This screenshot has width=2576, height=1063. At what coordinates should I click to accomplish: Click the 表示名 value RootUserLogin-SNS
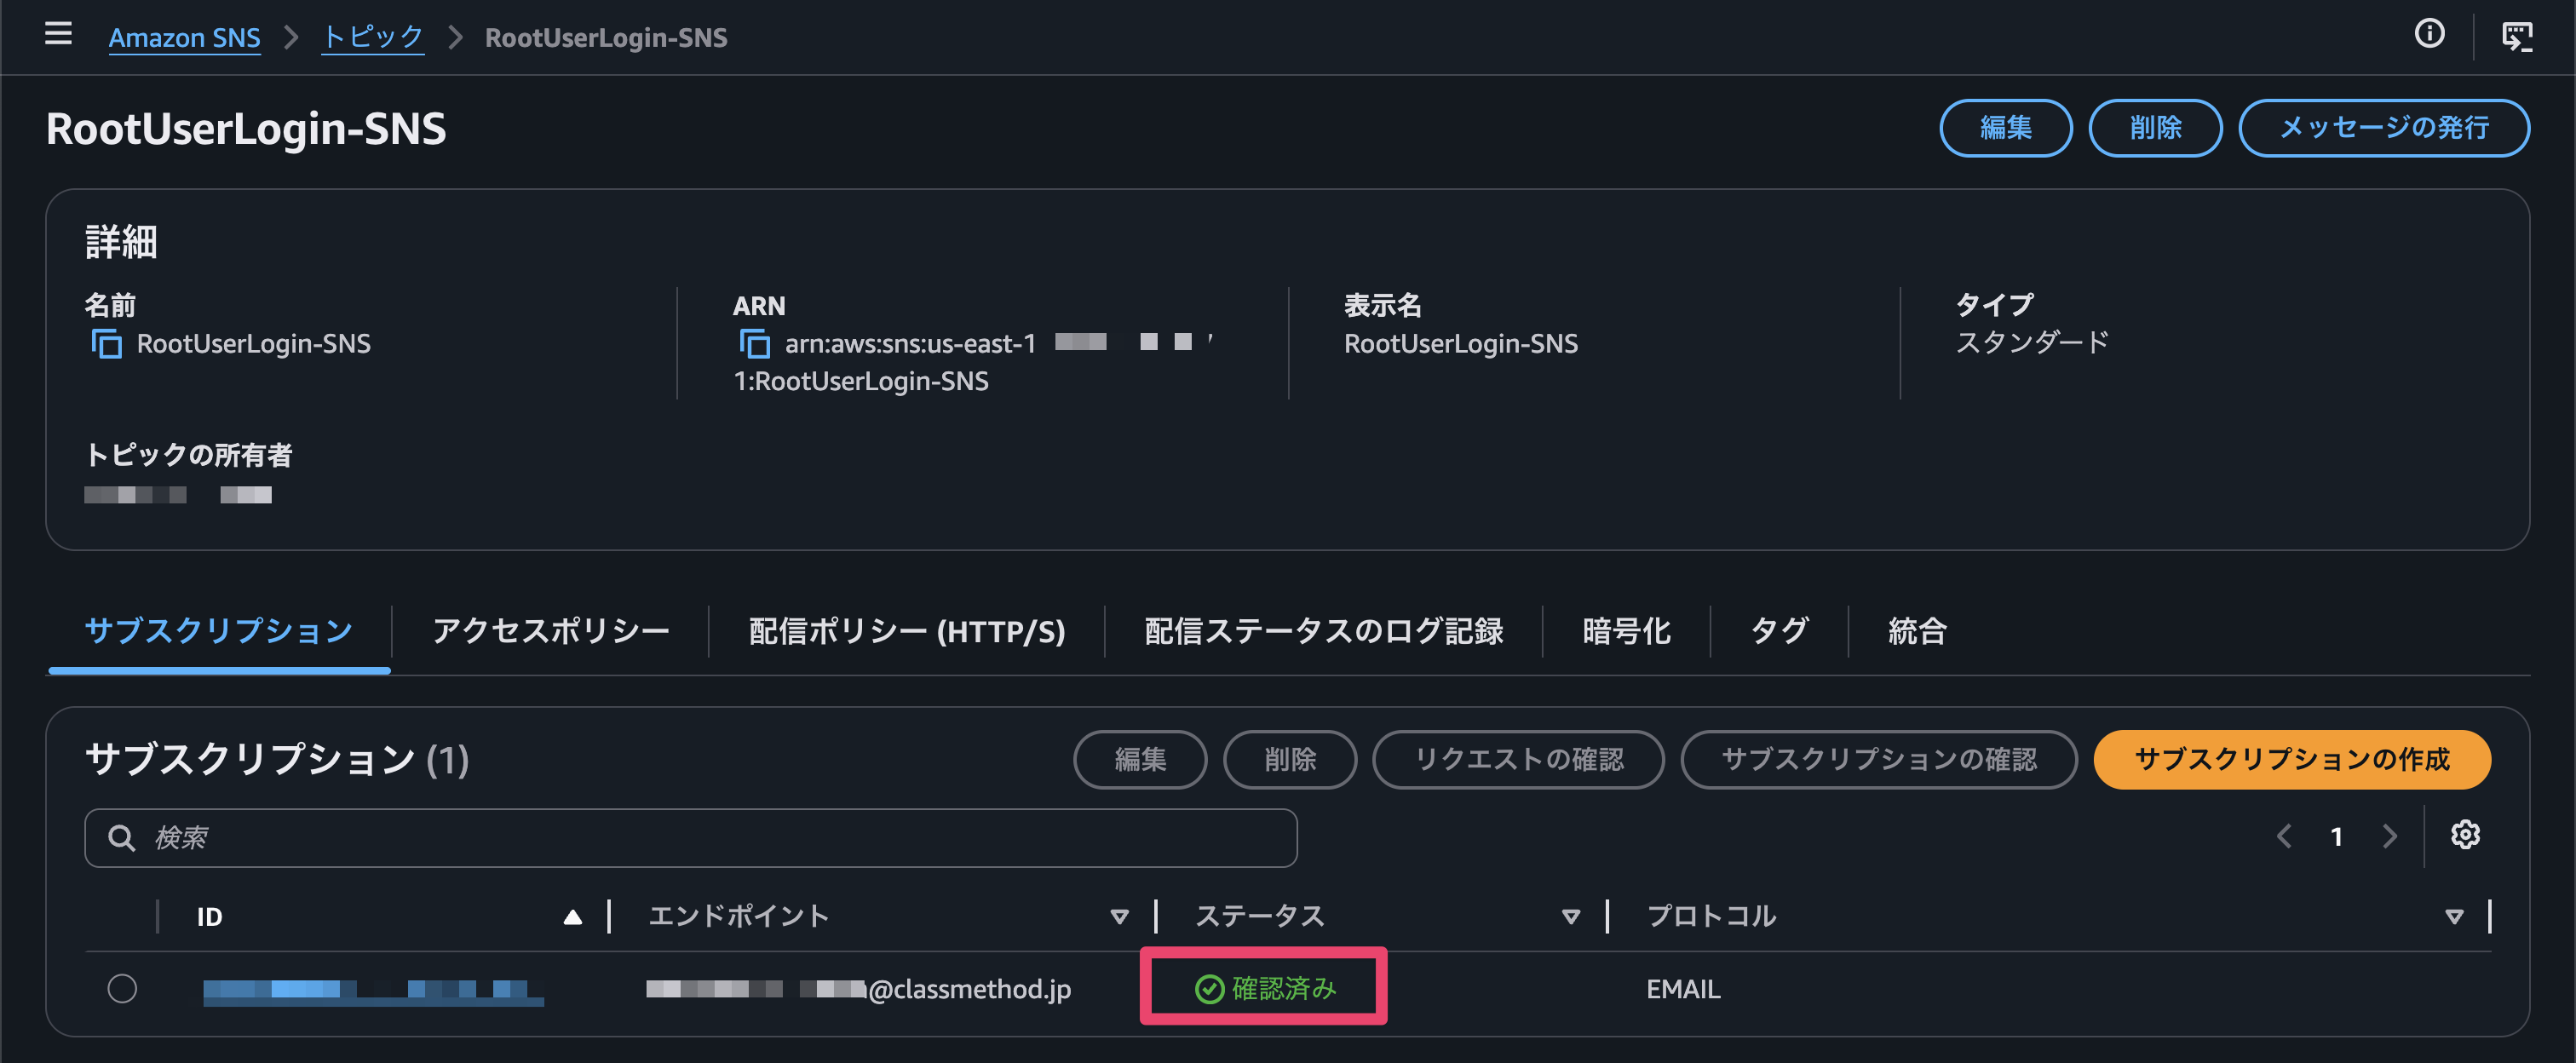[x=1461, y=344]
